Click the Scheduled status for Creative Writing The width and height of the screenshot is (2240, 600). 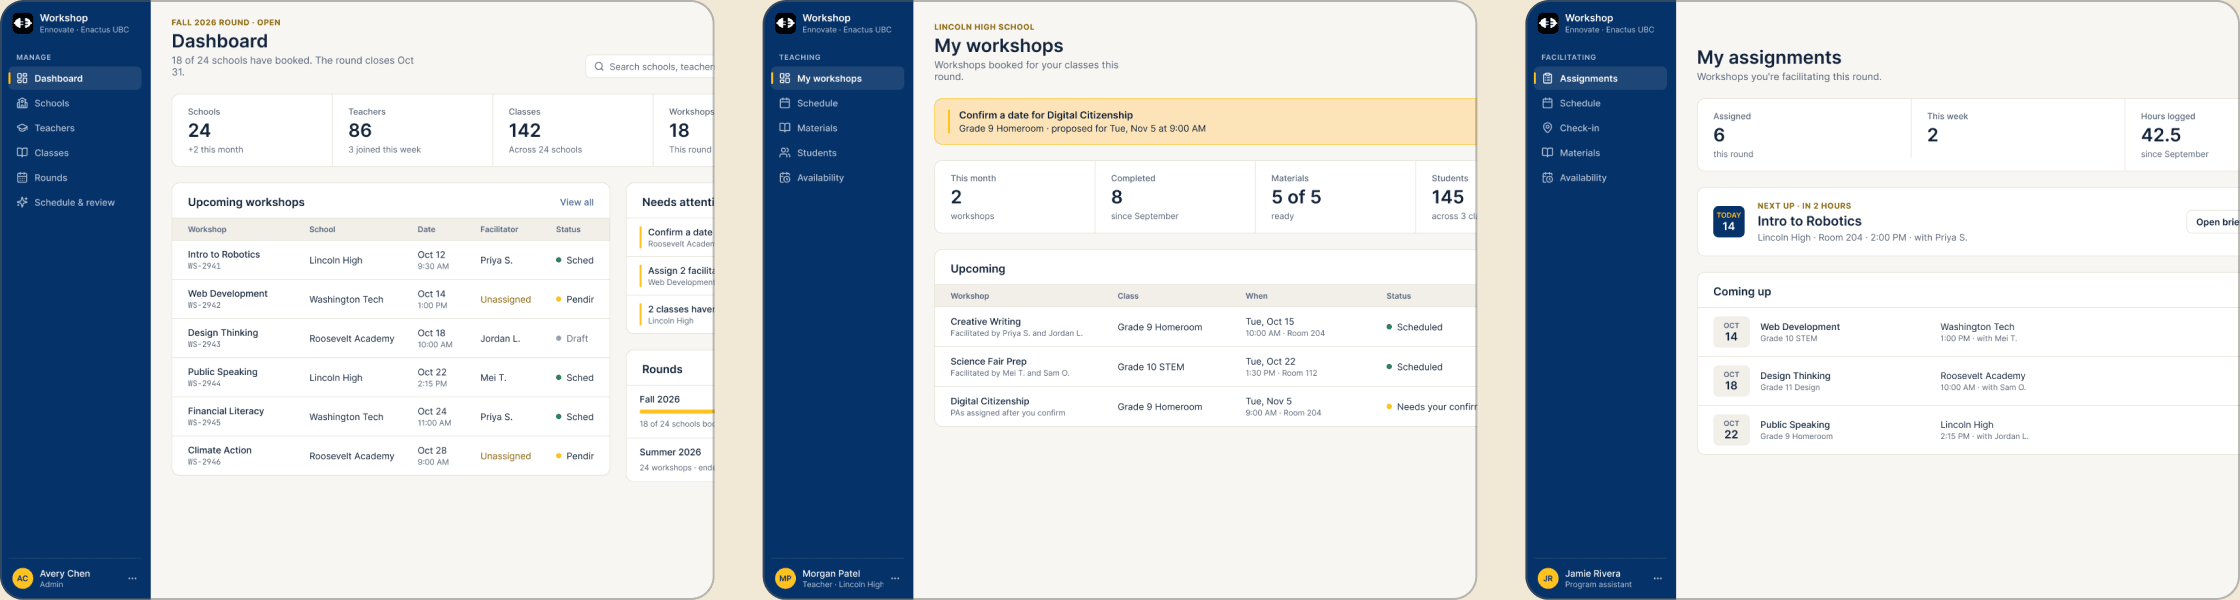click(1415, 327)
